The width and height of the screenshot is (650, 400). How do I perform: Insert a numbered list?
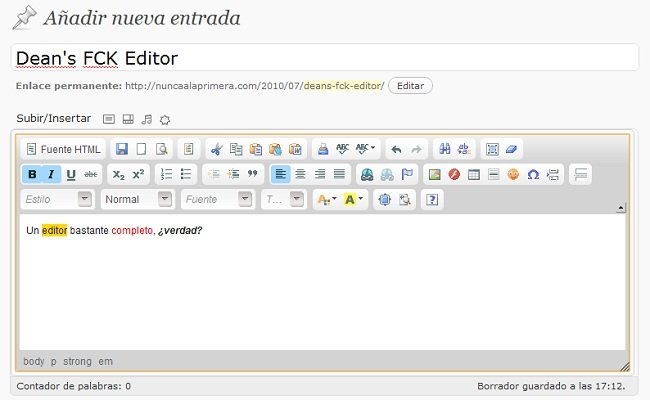(x=166, y=174)
